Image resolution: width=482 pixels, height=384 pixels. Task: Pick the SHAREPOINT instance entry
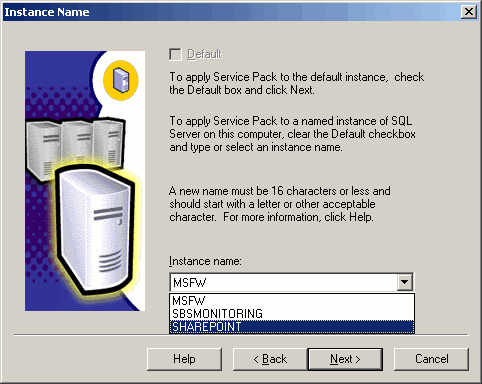(x=292, y=327)
